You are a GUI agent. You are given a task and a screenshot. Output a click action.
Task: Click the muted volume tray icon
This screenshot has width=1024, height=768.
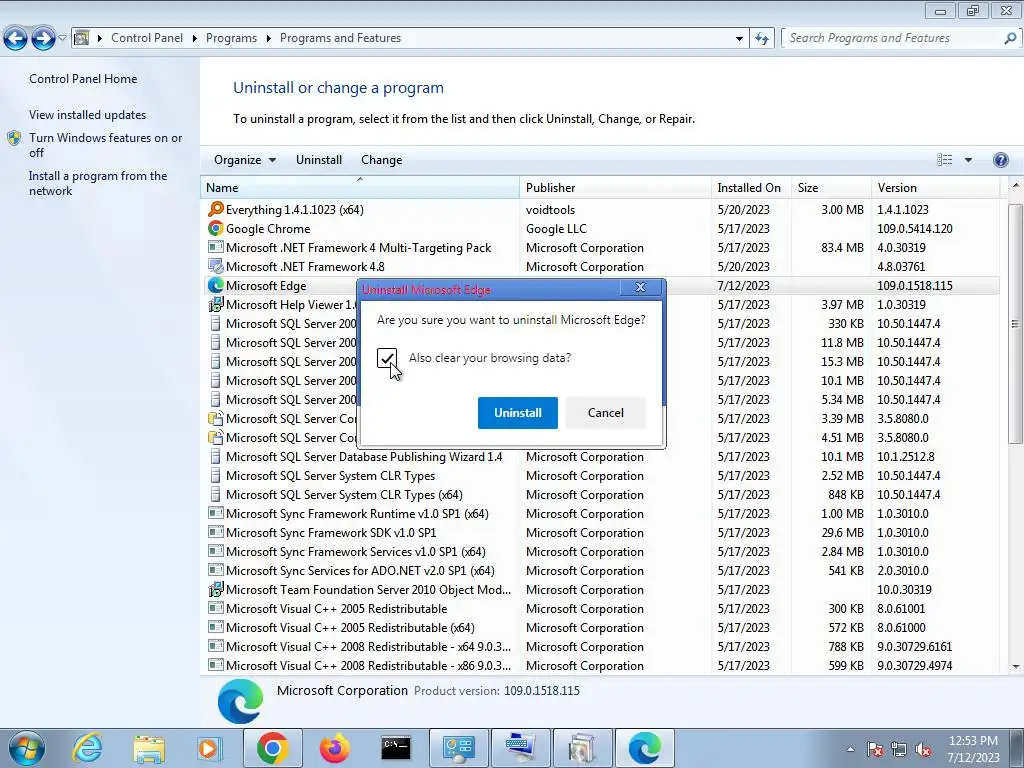[923, 749]
